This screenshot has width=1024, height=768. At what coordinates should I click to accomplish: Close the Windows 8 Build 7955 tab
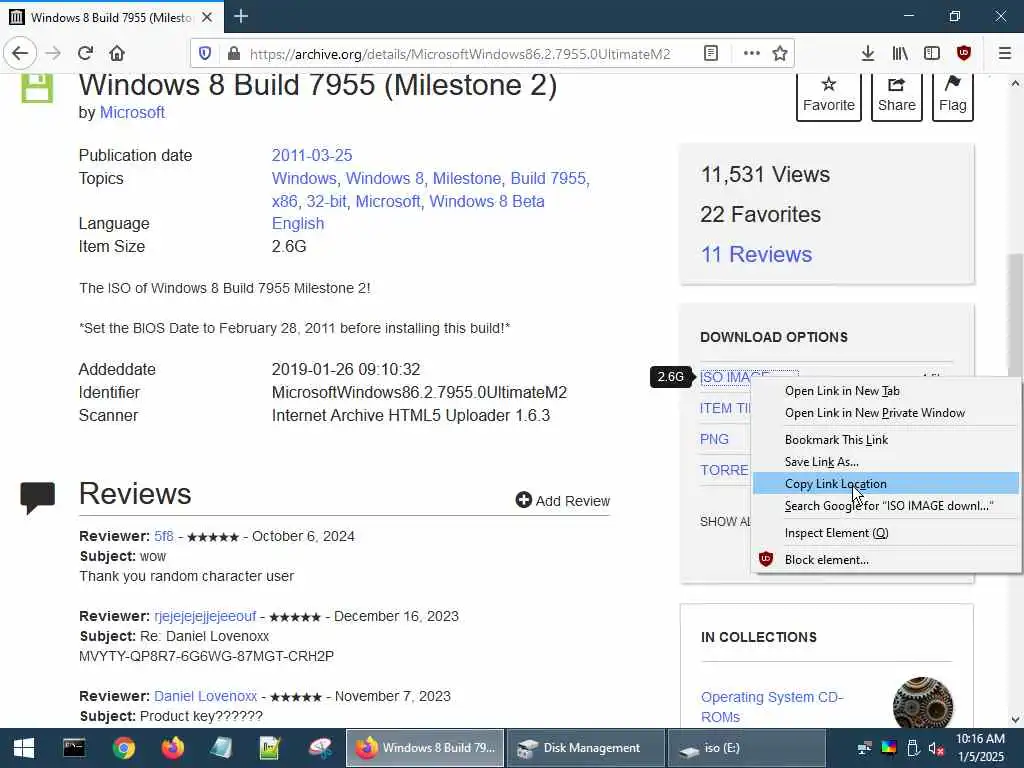point(207,17)
